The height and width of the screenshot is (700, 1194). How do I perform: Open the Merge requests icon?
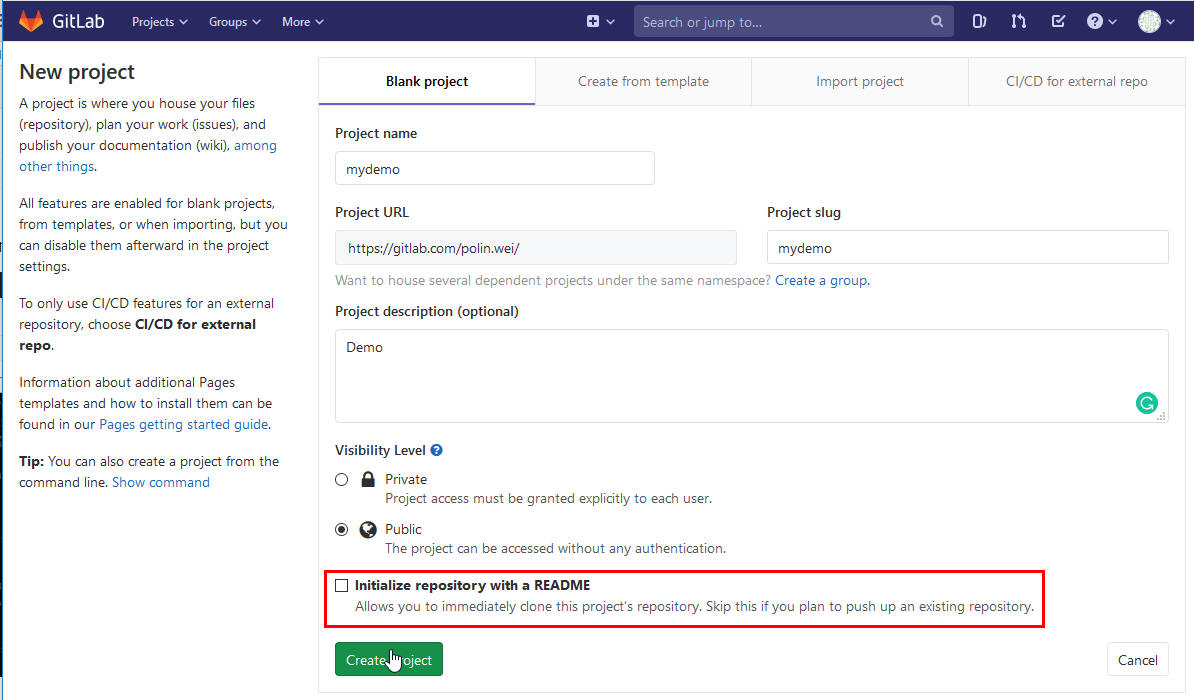(1019, 21)
